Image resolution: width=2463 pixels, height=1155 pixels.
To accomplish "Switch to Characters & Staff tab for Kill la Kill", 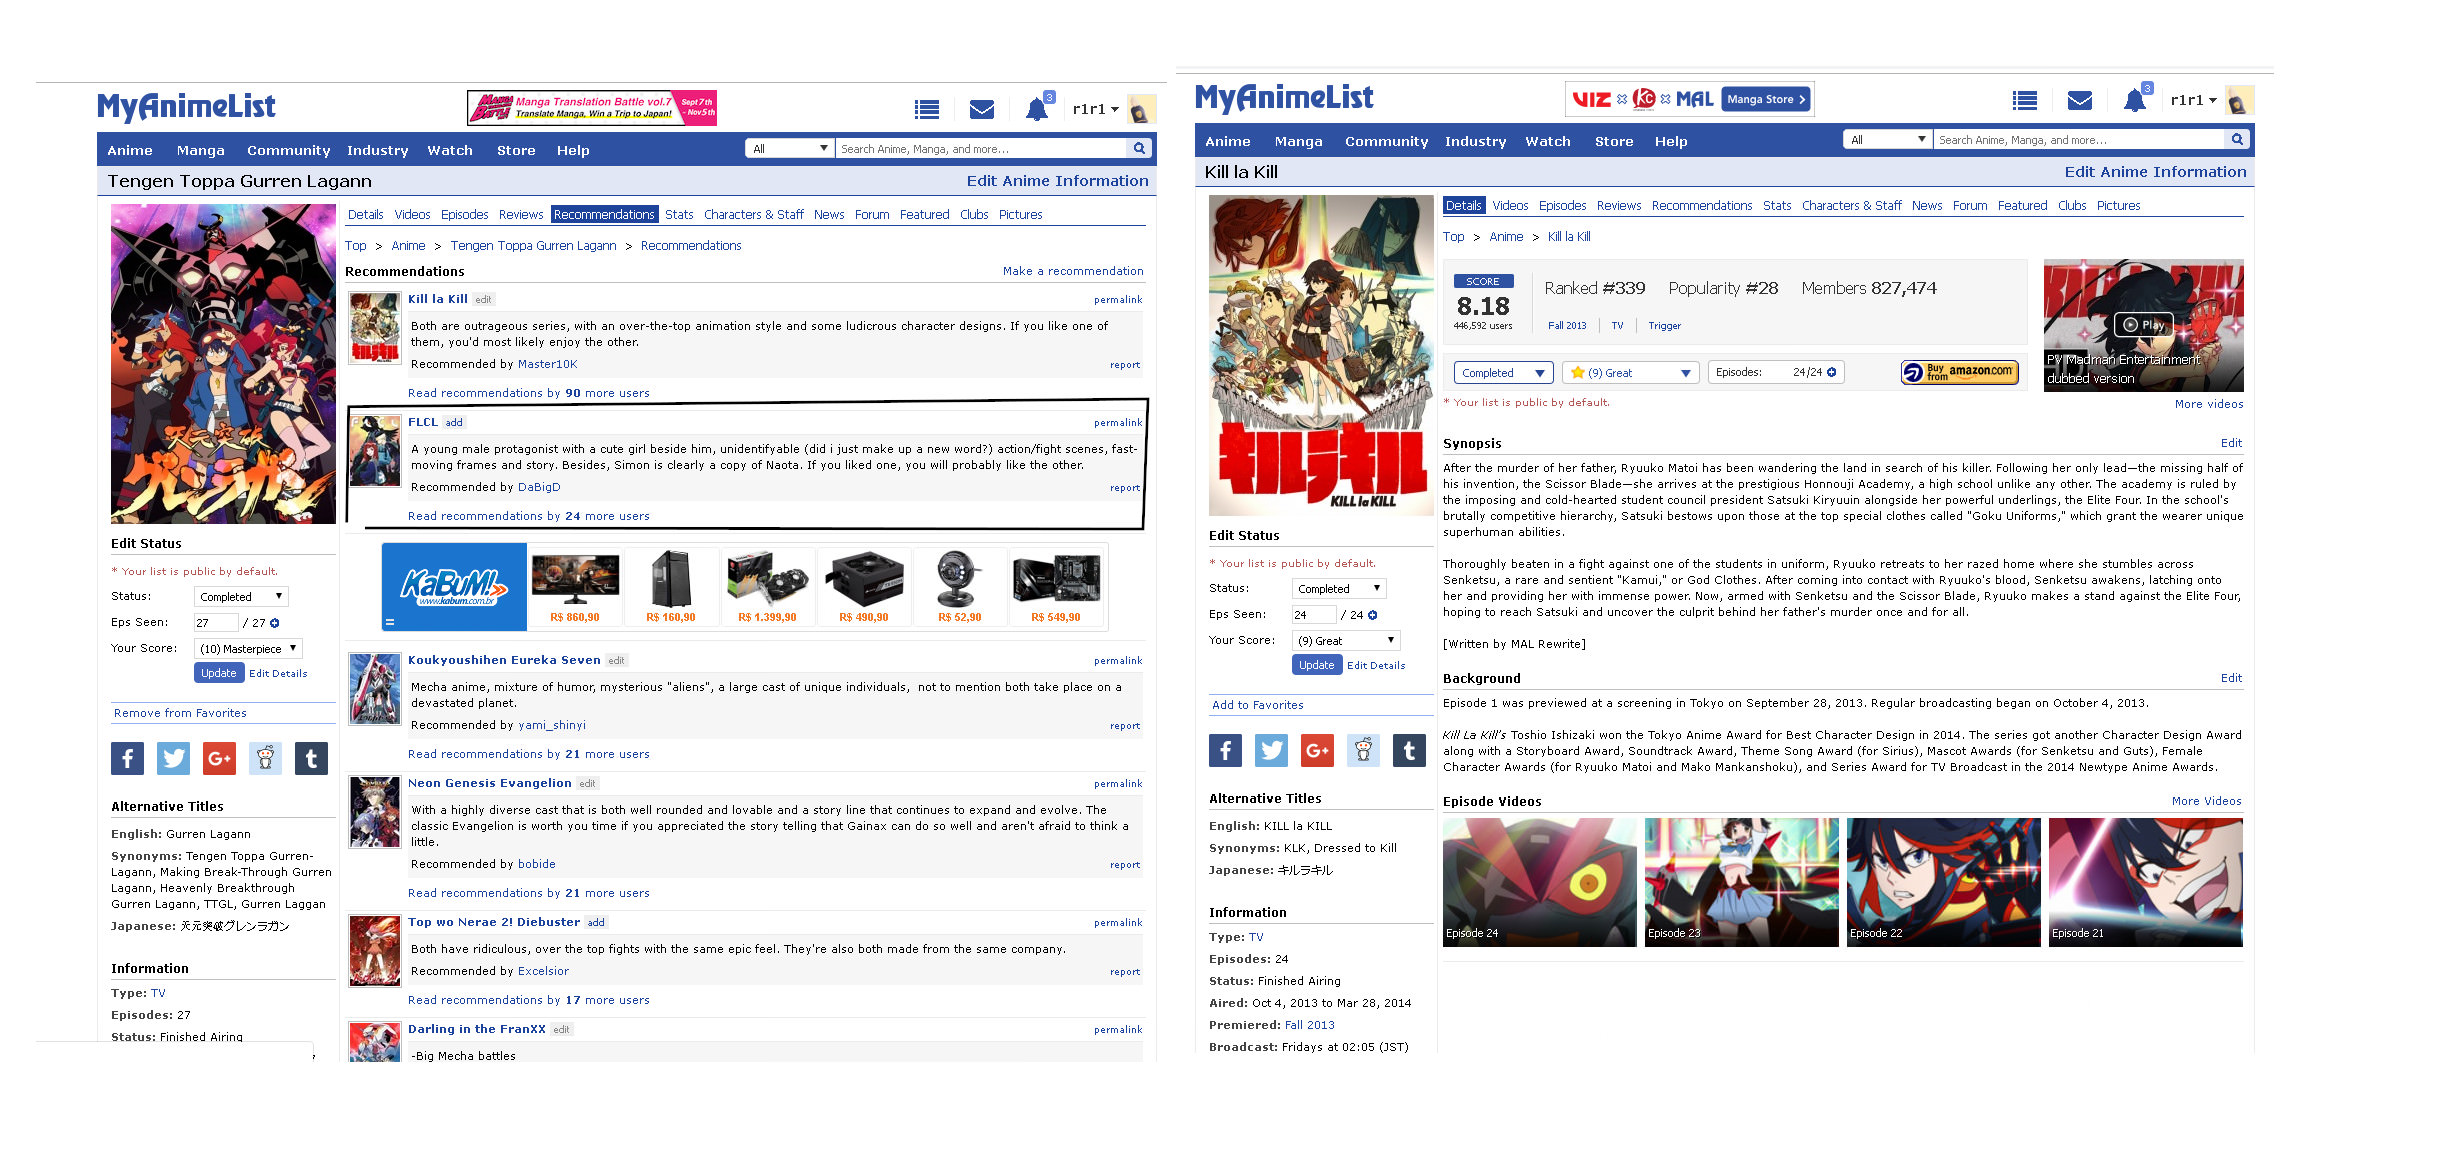I will point(1850,206).
